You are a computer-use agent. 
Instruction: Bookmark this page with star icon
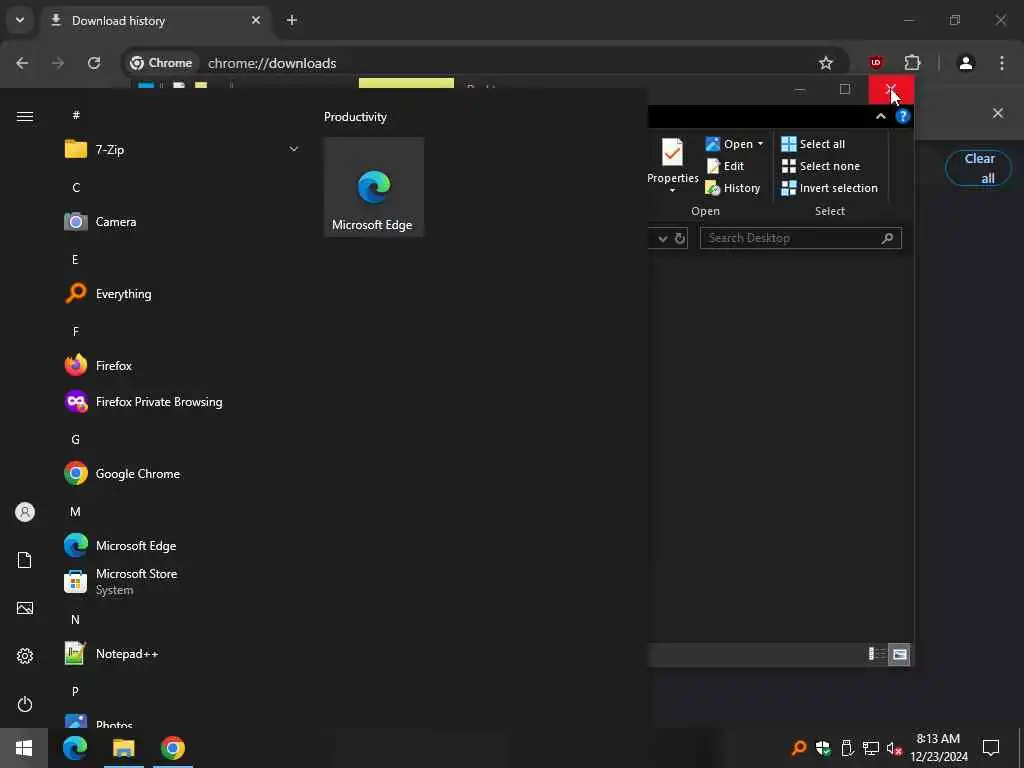(x=826, y=63)
